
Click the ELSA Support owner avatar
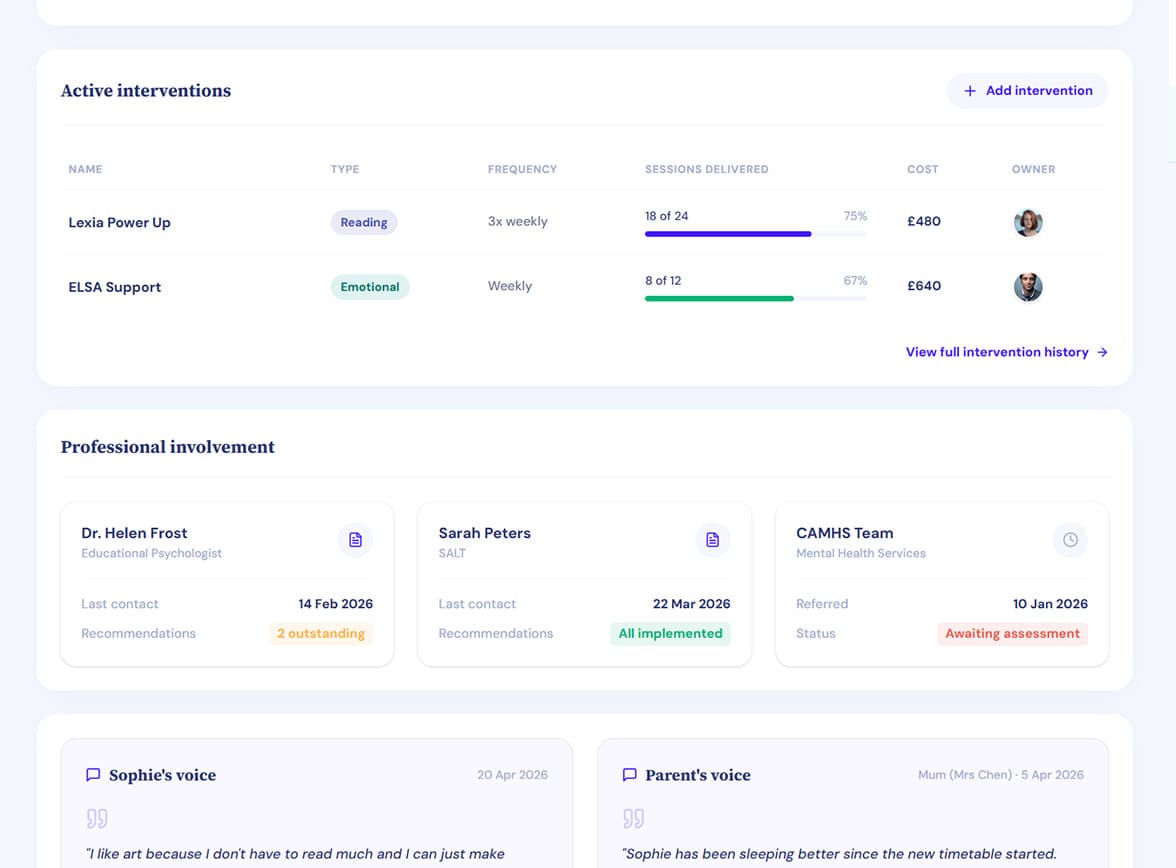pyautogui.click(x=1028, y=287)
